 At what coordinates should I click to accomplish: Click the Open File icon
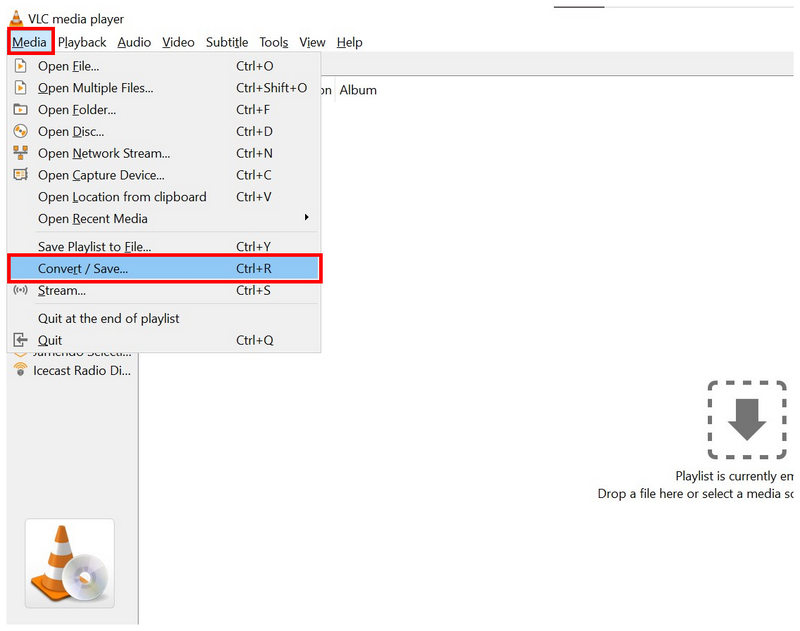(21, 66)
